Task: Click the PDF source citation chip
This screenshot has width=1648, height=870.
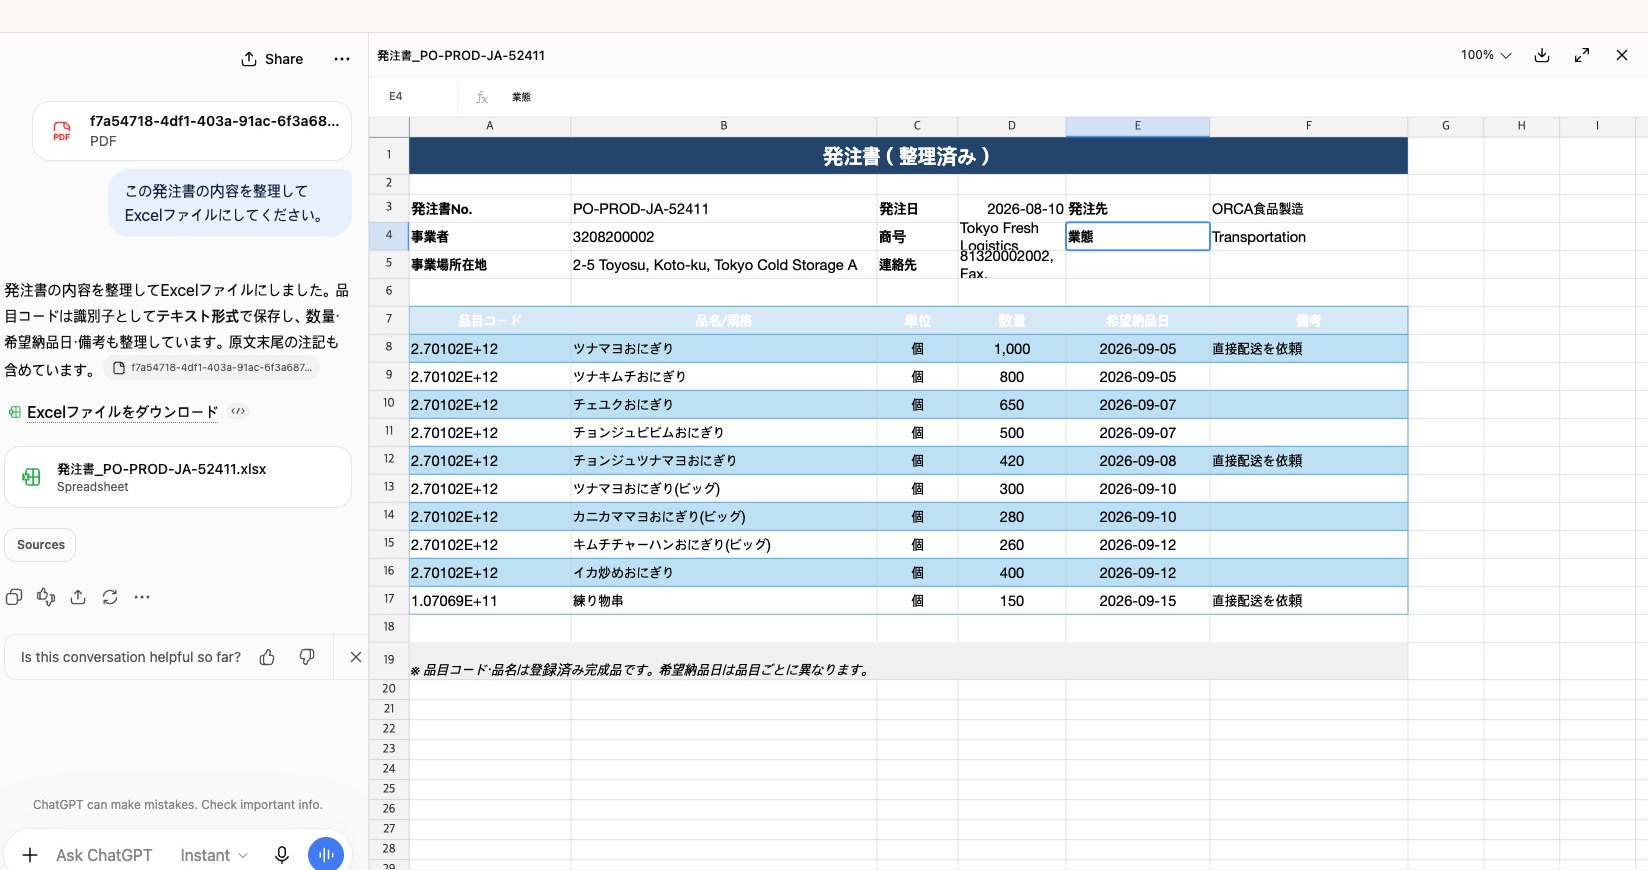Action: [213, 368]
